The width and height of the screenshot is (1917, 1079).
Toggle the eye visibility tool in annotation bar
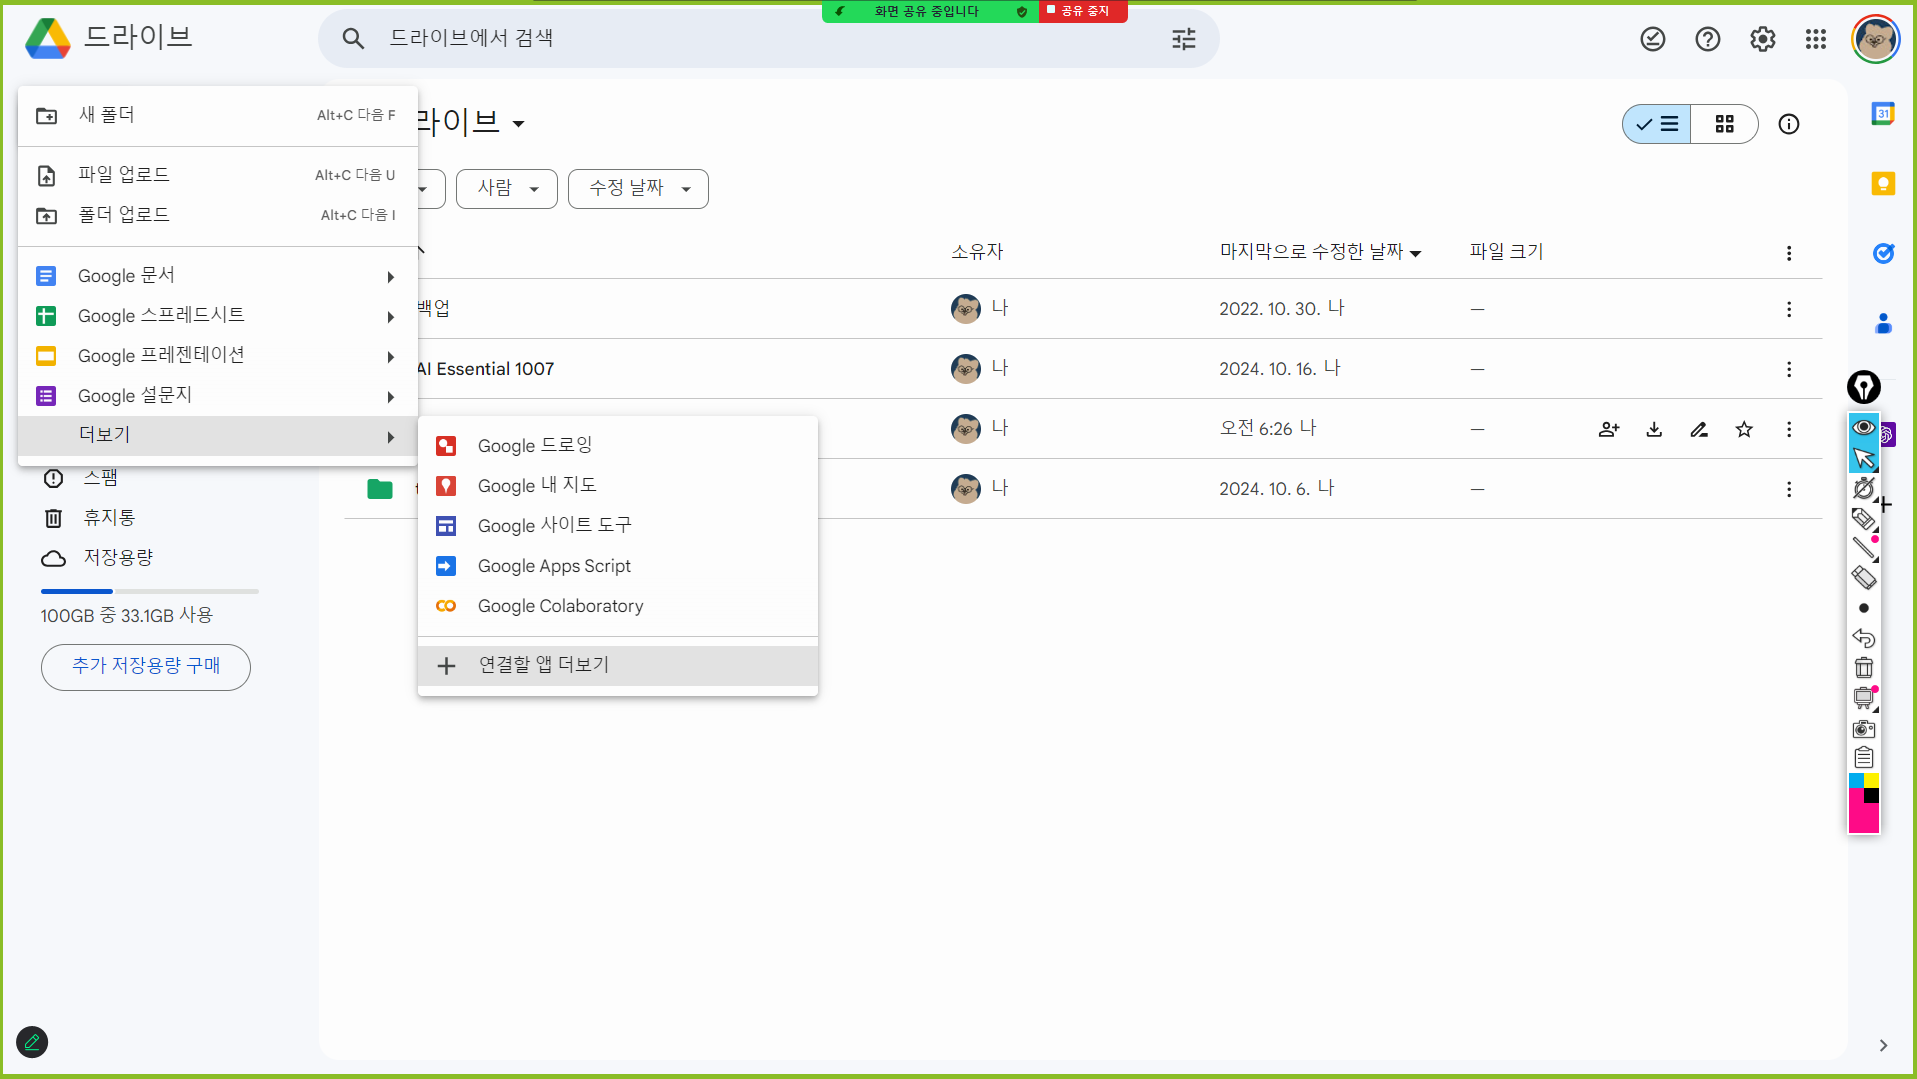(x=1863, y=428)
